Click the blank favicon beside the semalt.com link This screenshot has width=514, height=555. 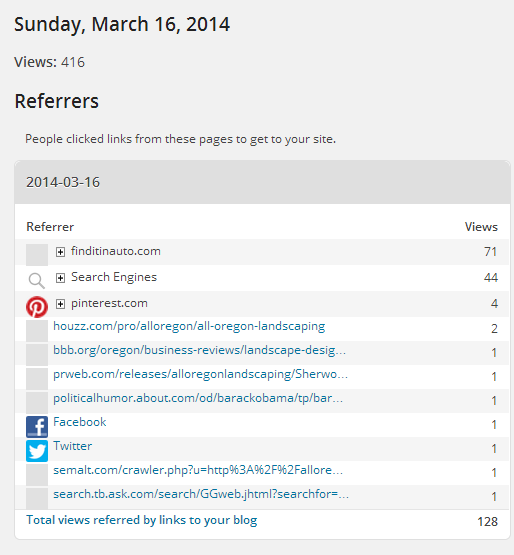point(37,475)
